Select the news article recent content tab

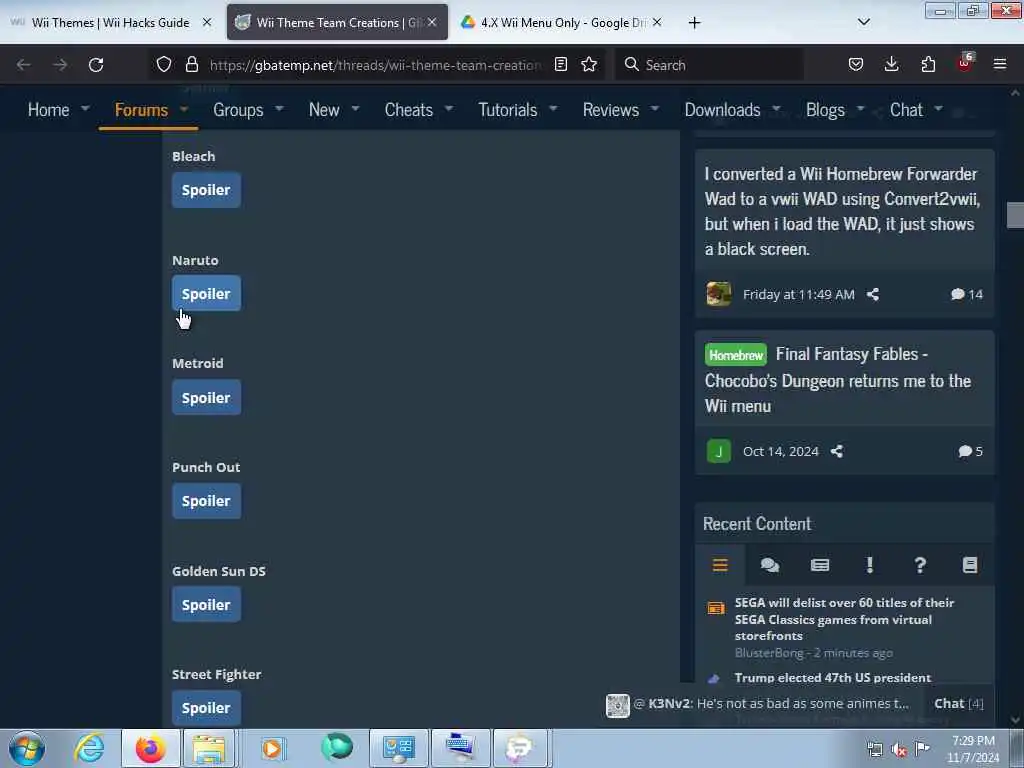tap(820, 565)
